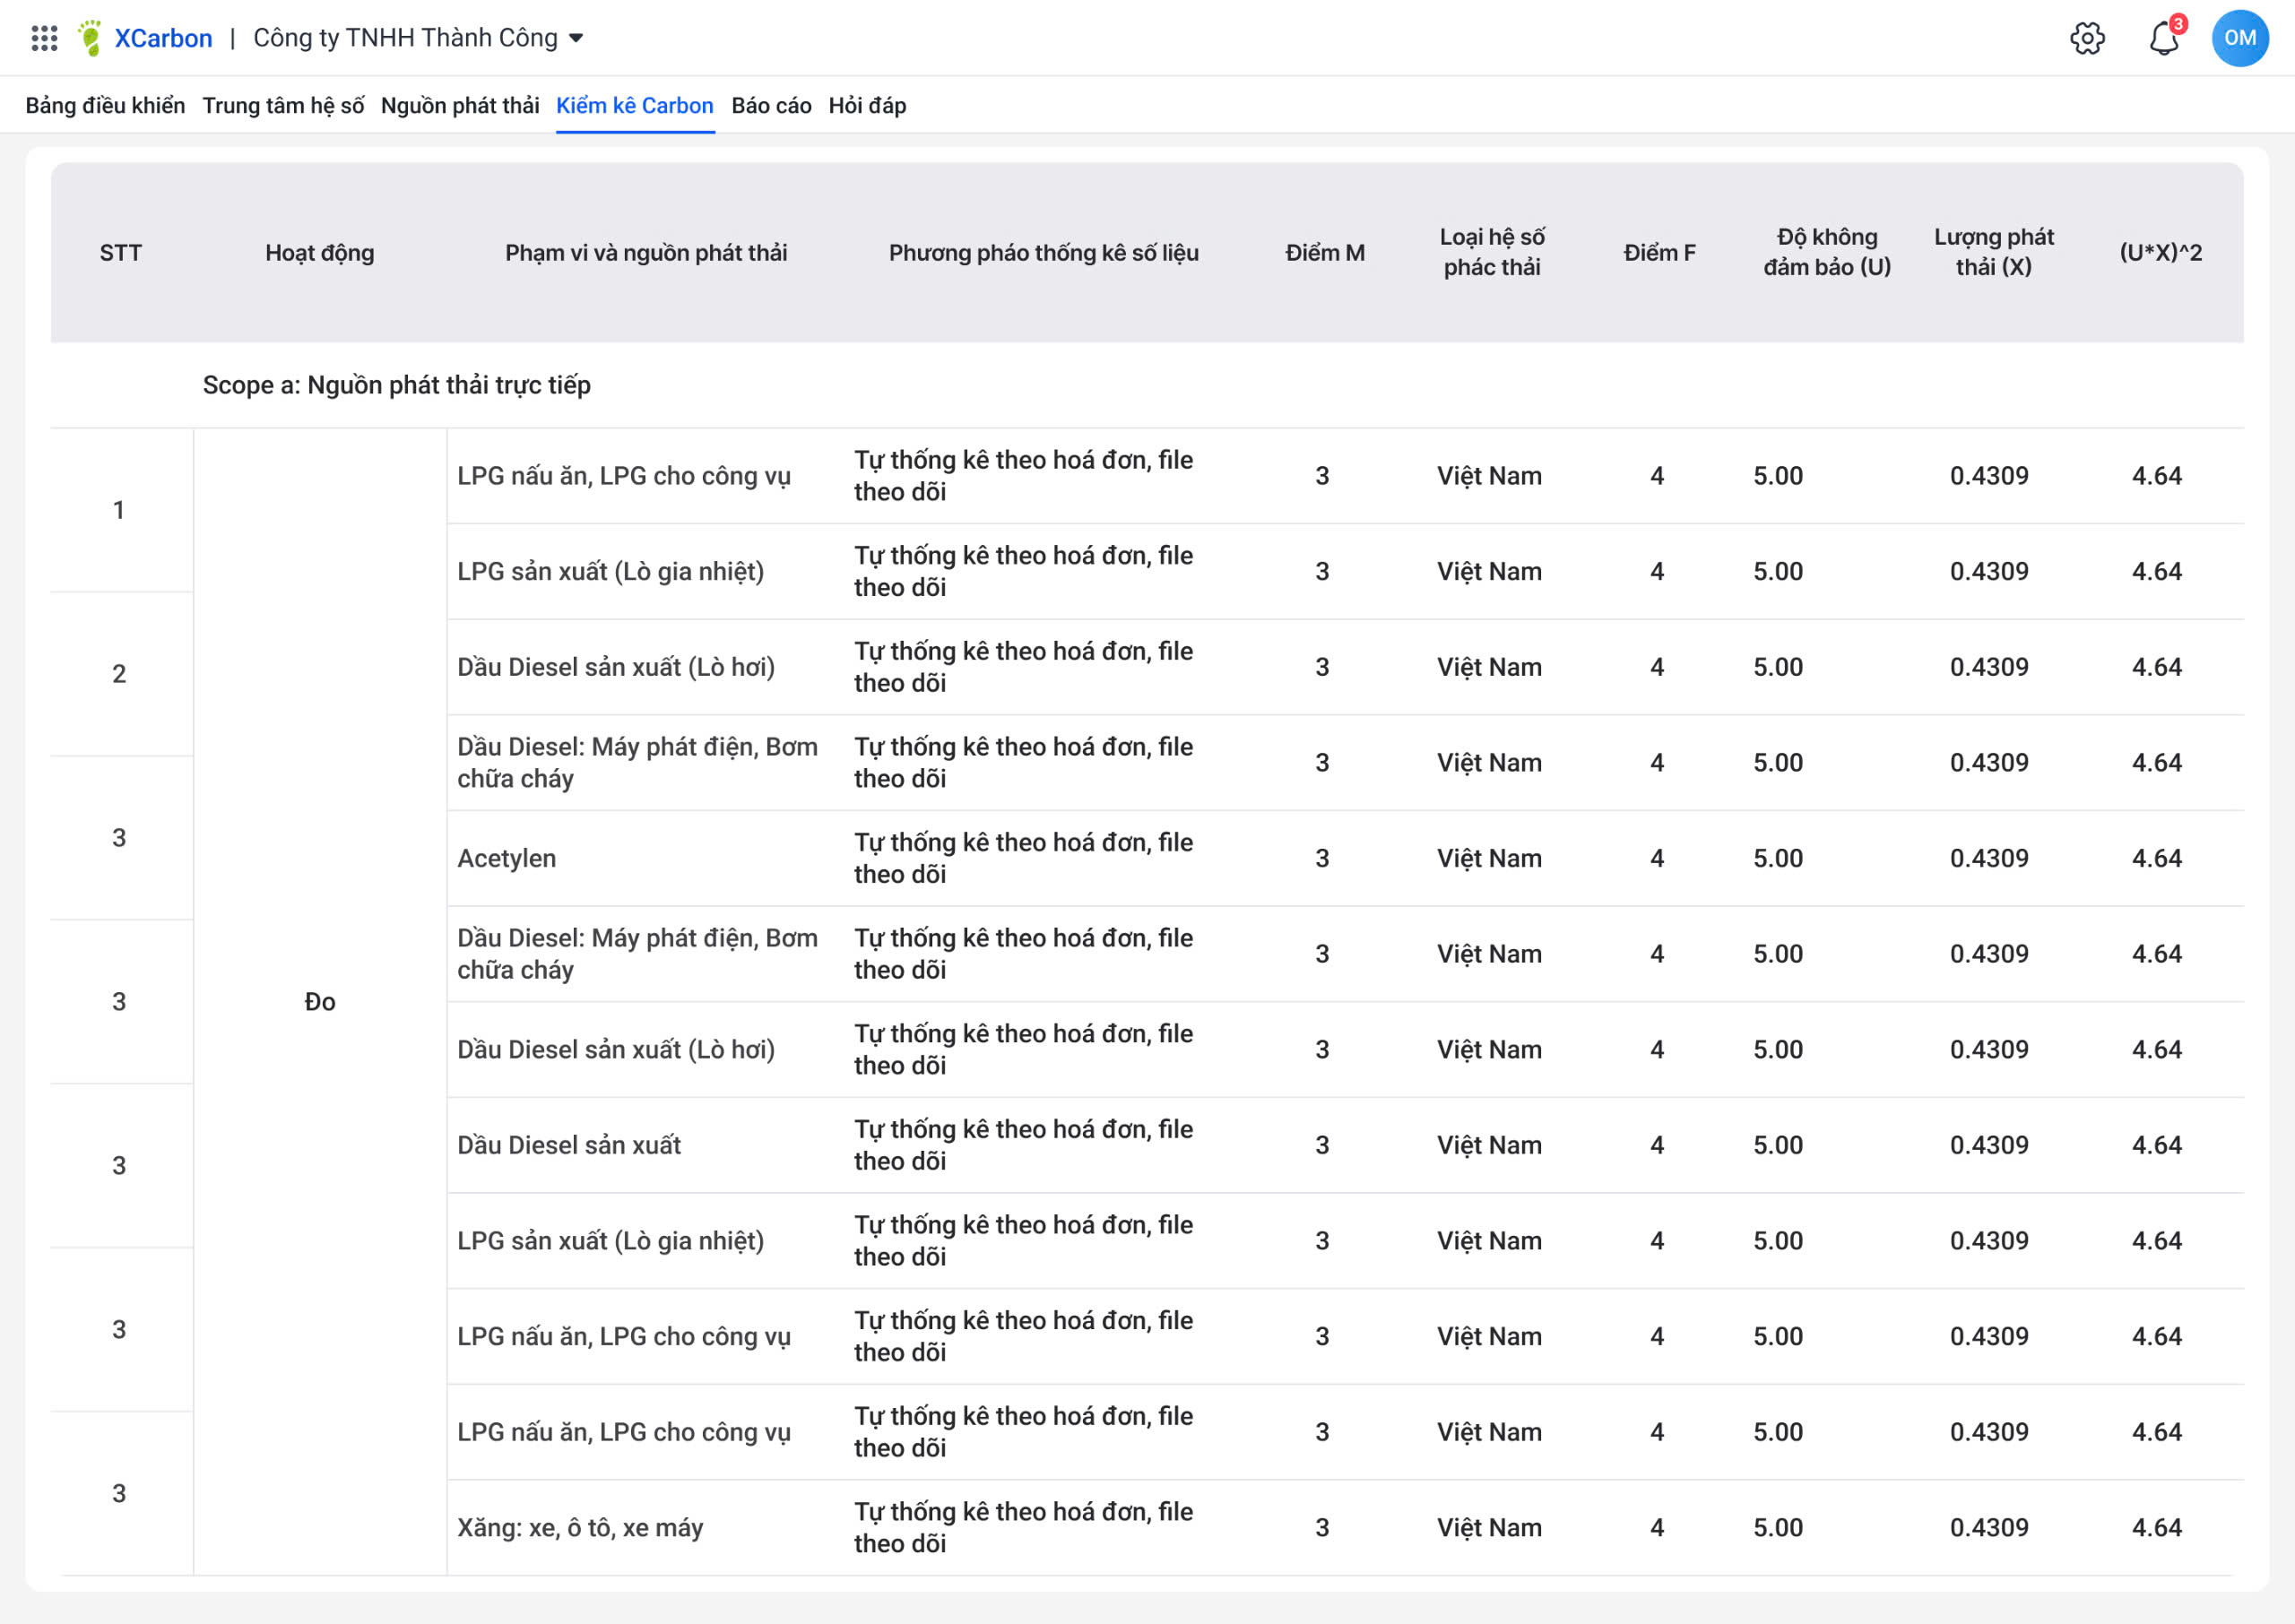The width and height of the screenshot is (2295, 1624).
Task: Click the Scope a: Nguồn phát thải trực tiếp row
Action: 396,385
